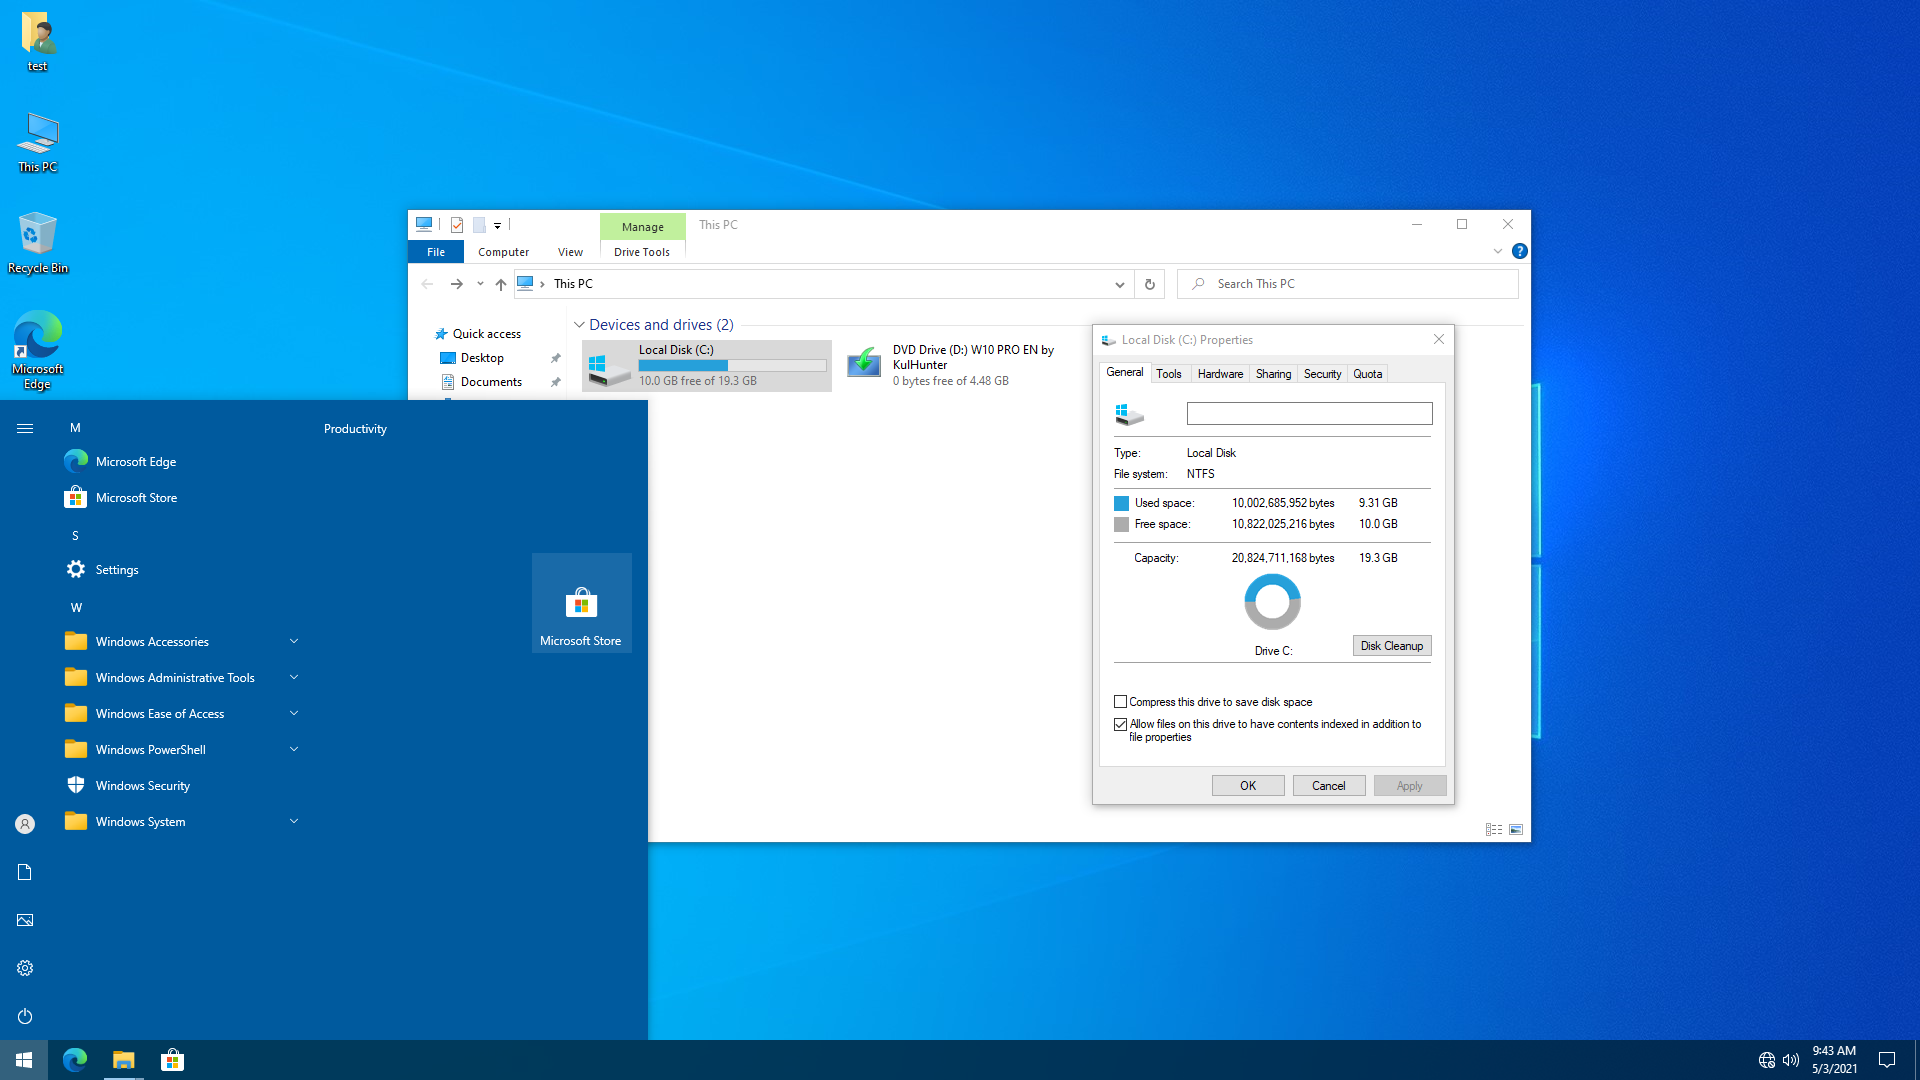Click Cancel in Properties dialog

(x=1329, y=786)
